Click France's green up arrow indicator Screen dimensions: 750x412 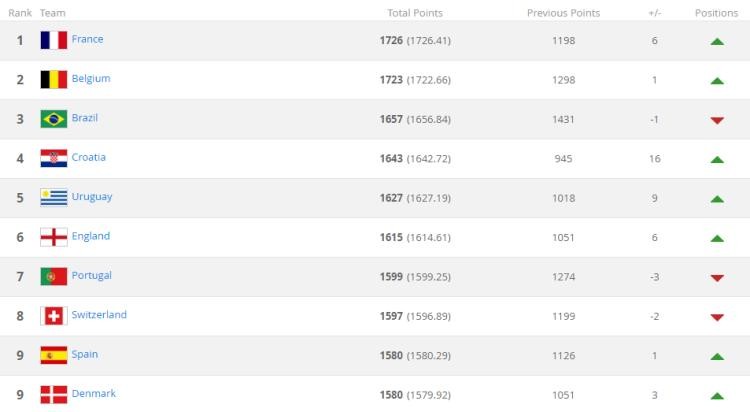[717, 41]
